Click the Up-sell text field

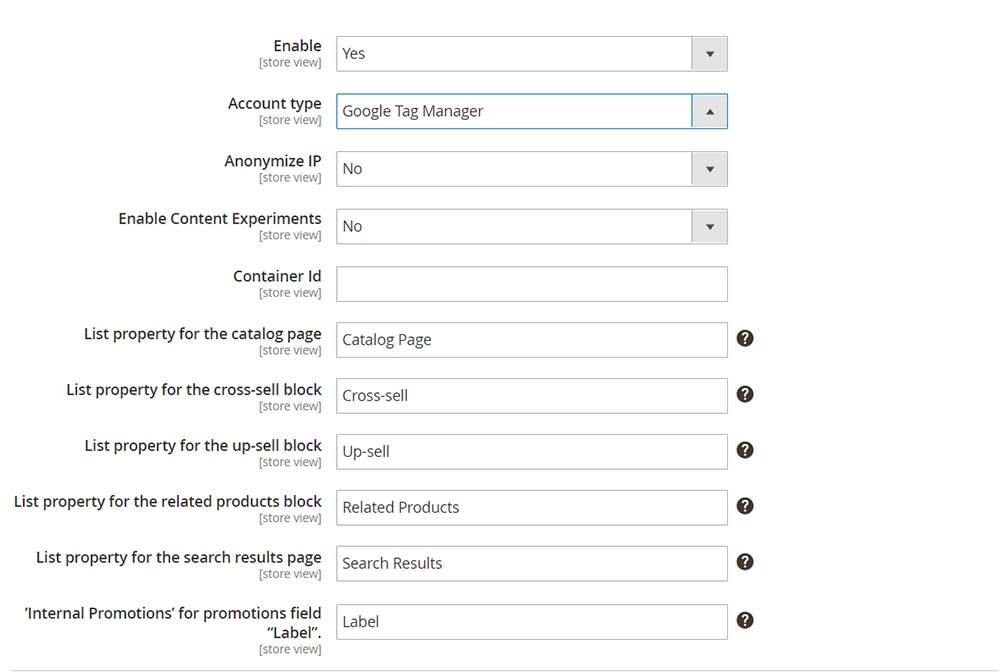(530, 451)
